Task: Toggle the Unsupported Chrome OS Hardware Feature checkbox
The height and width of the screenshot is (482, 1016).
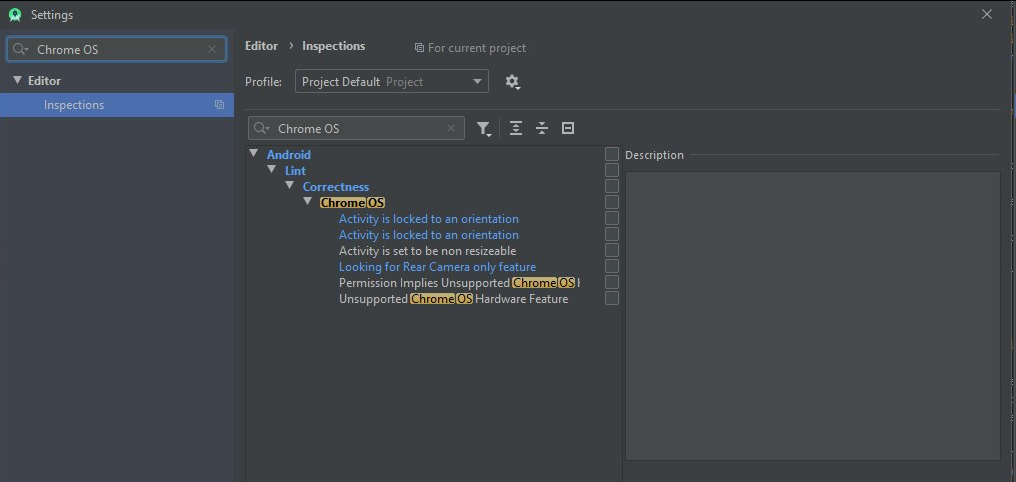Action: pos(612,298)
